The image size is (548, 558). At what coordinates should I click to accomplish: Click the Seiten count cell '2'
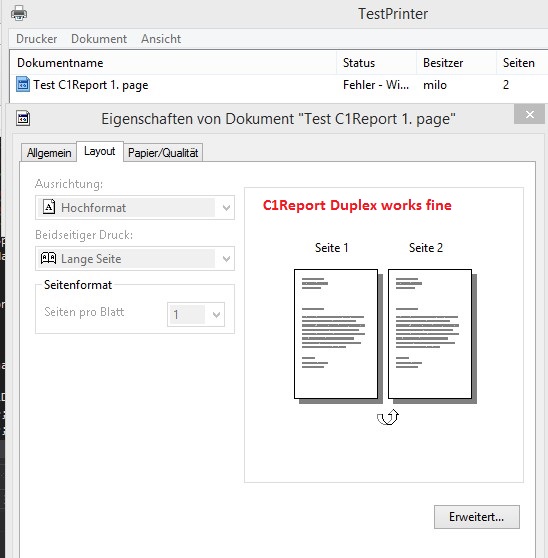[506, 85]
